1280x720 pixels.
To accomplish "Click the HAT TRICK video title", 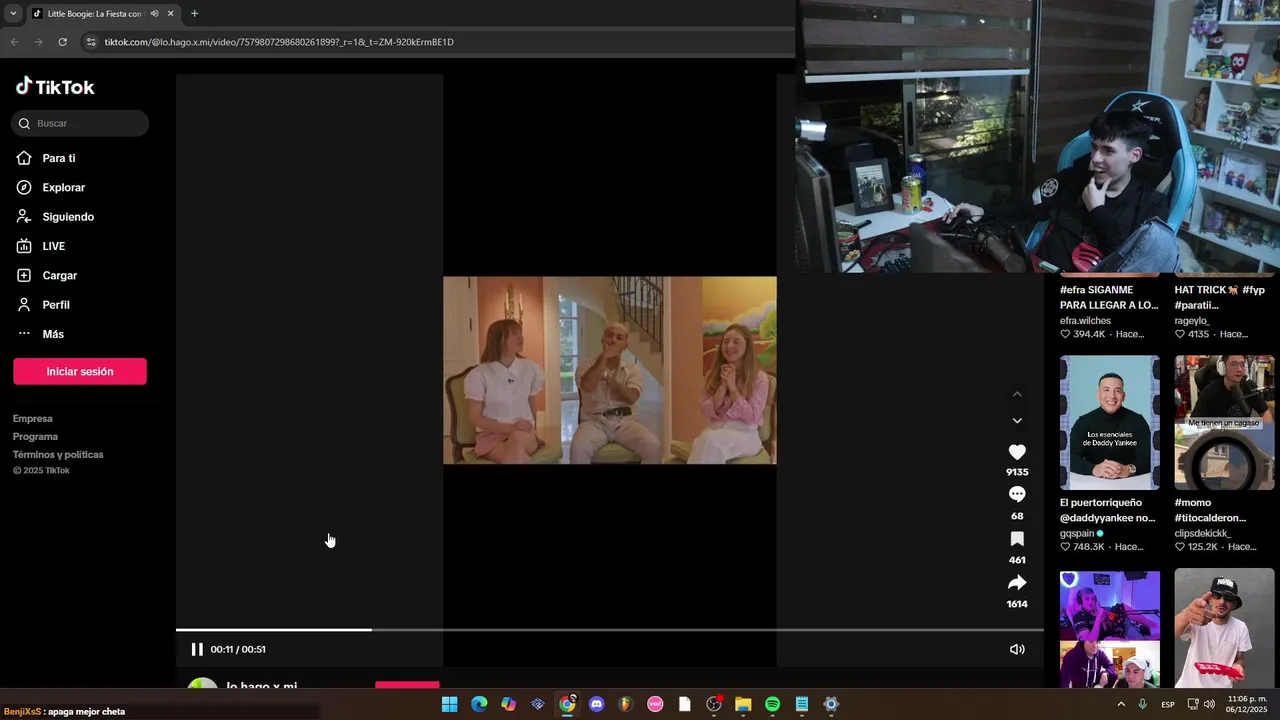I will (1220, 297).
